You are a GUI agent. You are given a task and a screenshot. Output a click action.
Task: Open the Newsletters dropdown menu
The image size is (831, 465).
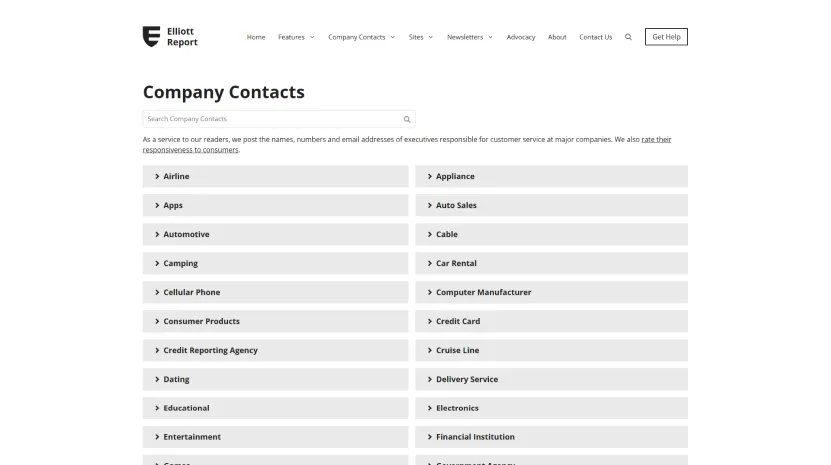click(469, 37)
